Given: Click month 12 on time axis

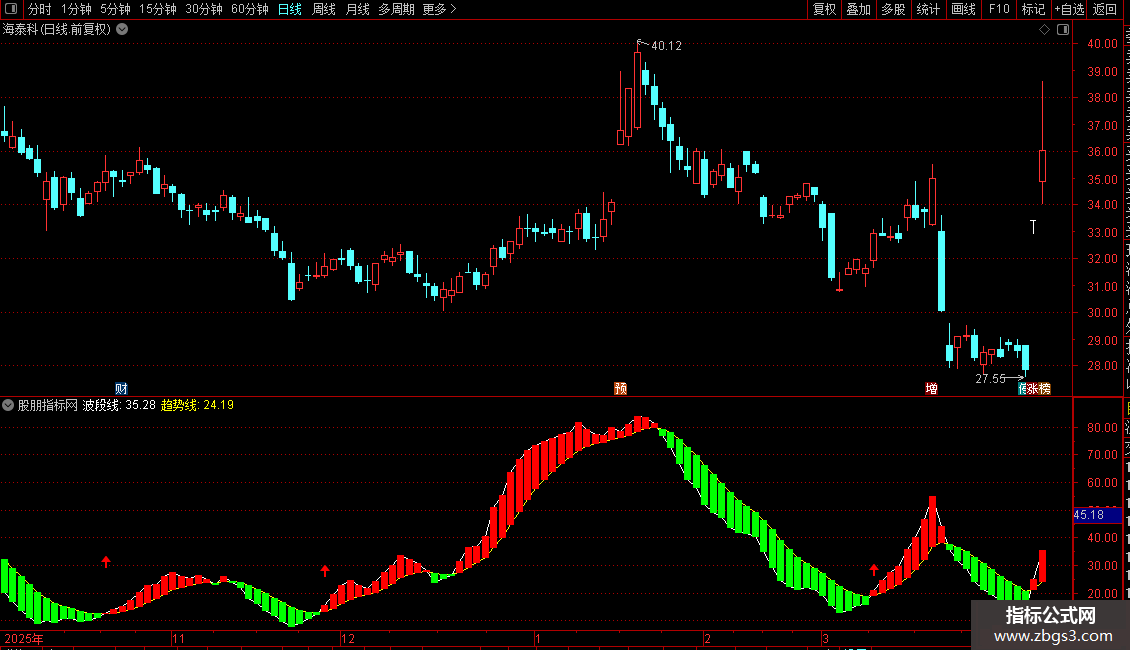Looking at the screenshot, I should pyautogui.click(x=348, y=638).
